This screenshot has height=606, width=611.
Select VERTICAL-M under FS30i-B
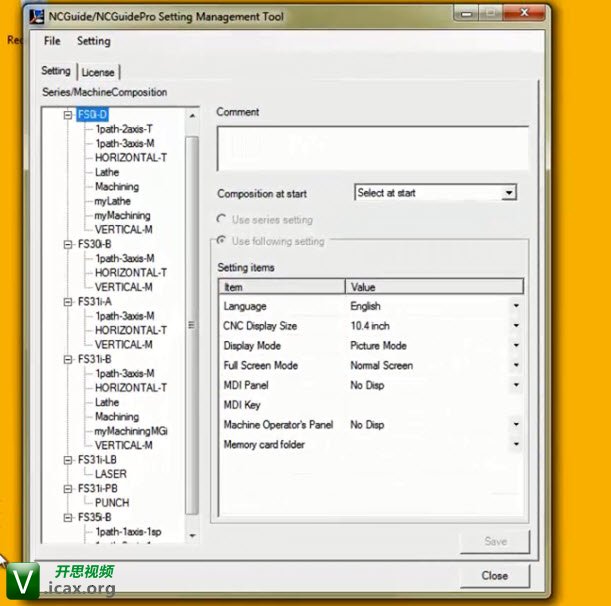tap(124, 287)
